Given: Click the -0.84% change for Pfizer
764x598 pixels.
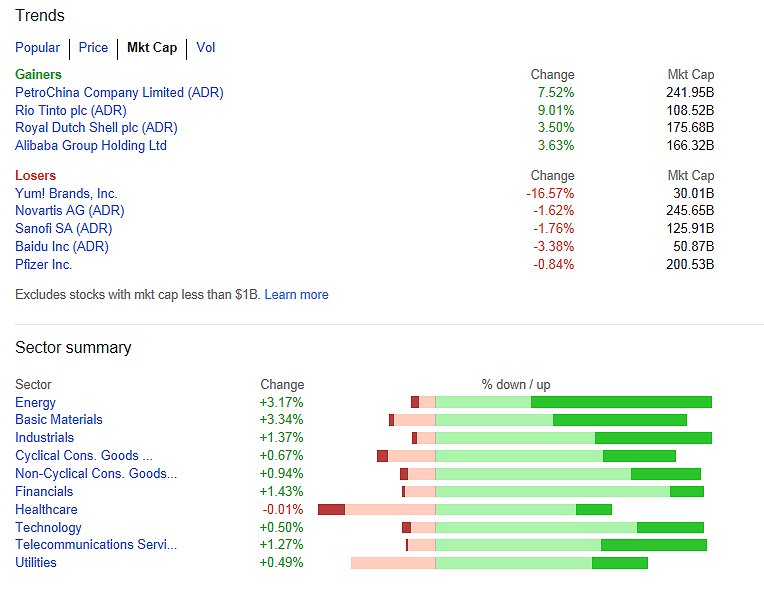Looking at the screenshot, I should [554, 265].
